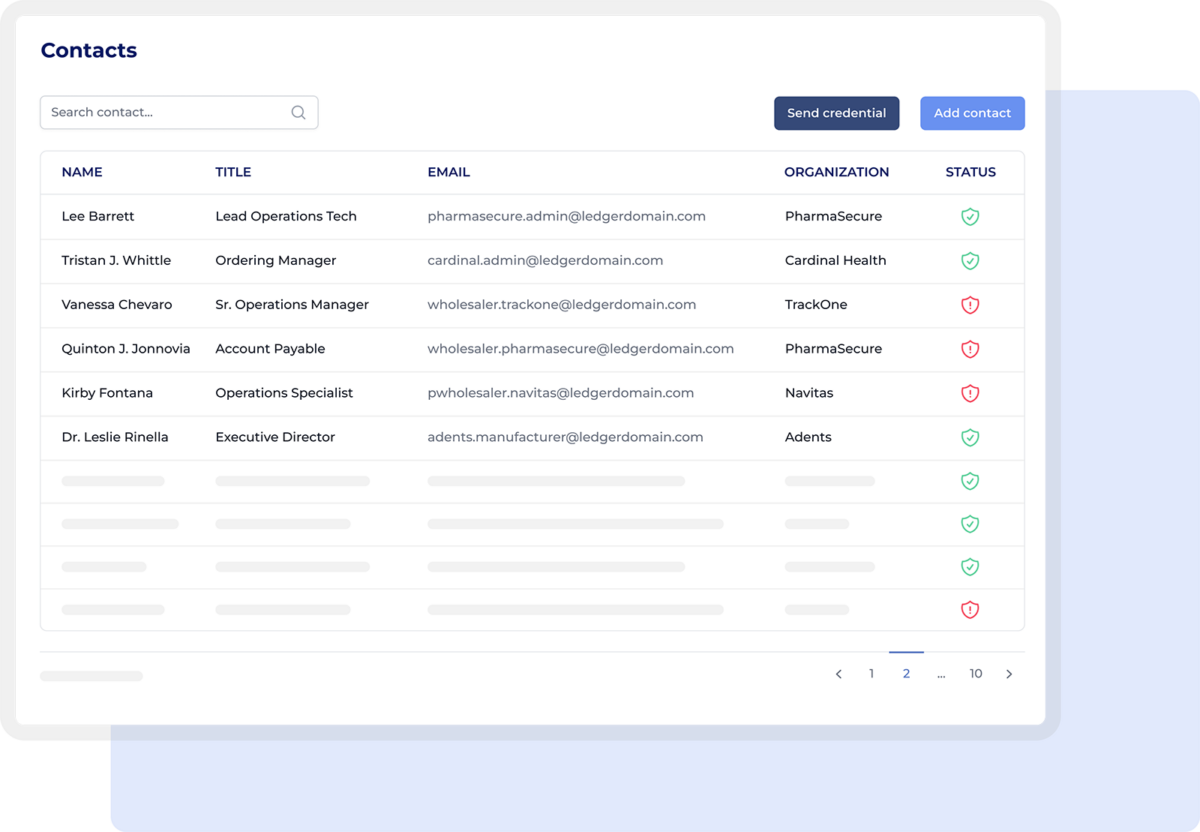Switch to page 1
This screenshot has width=1200, height=832.
[871, 674]
